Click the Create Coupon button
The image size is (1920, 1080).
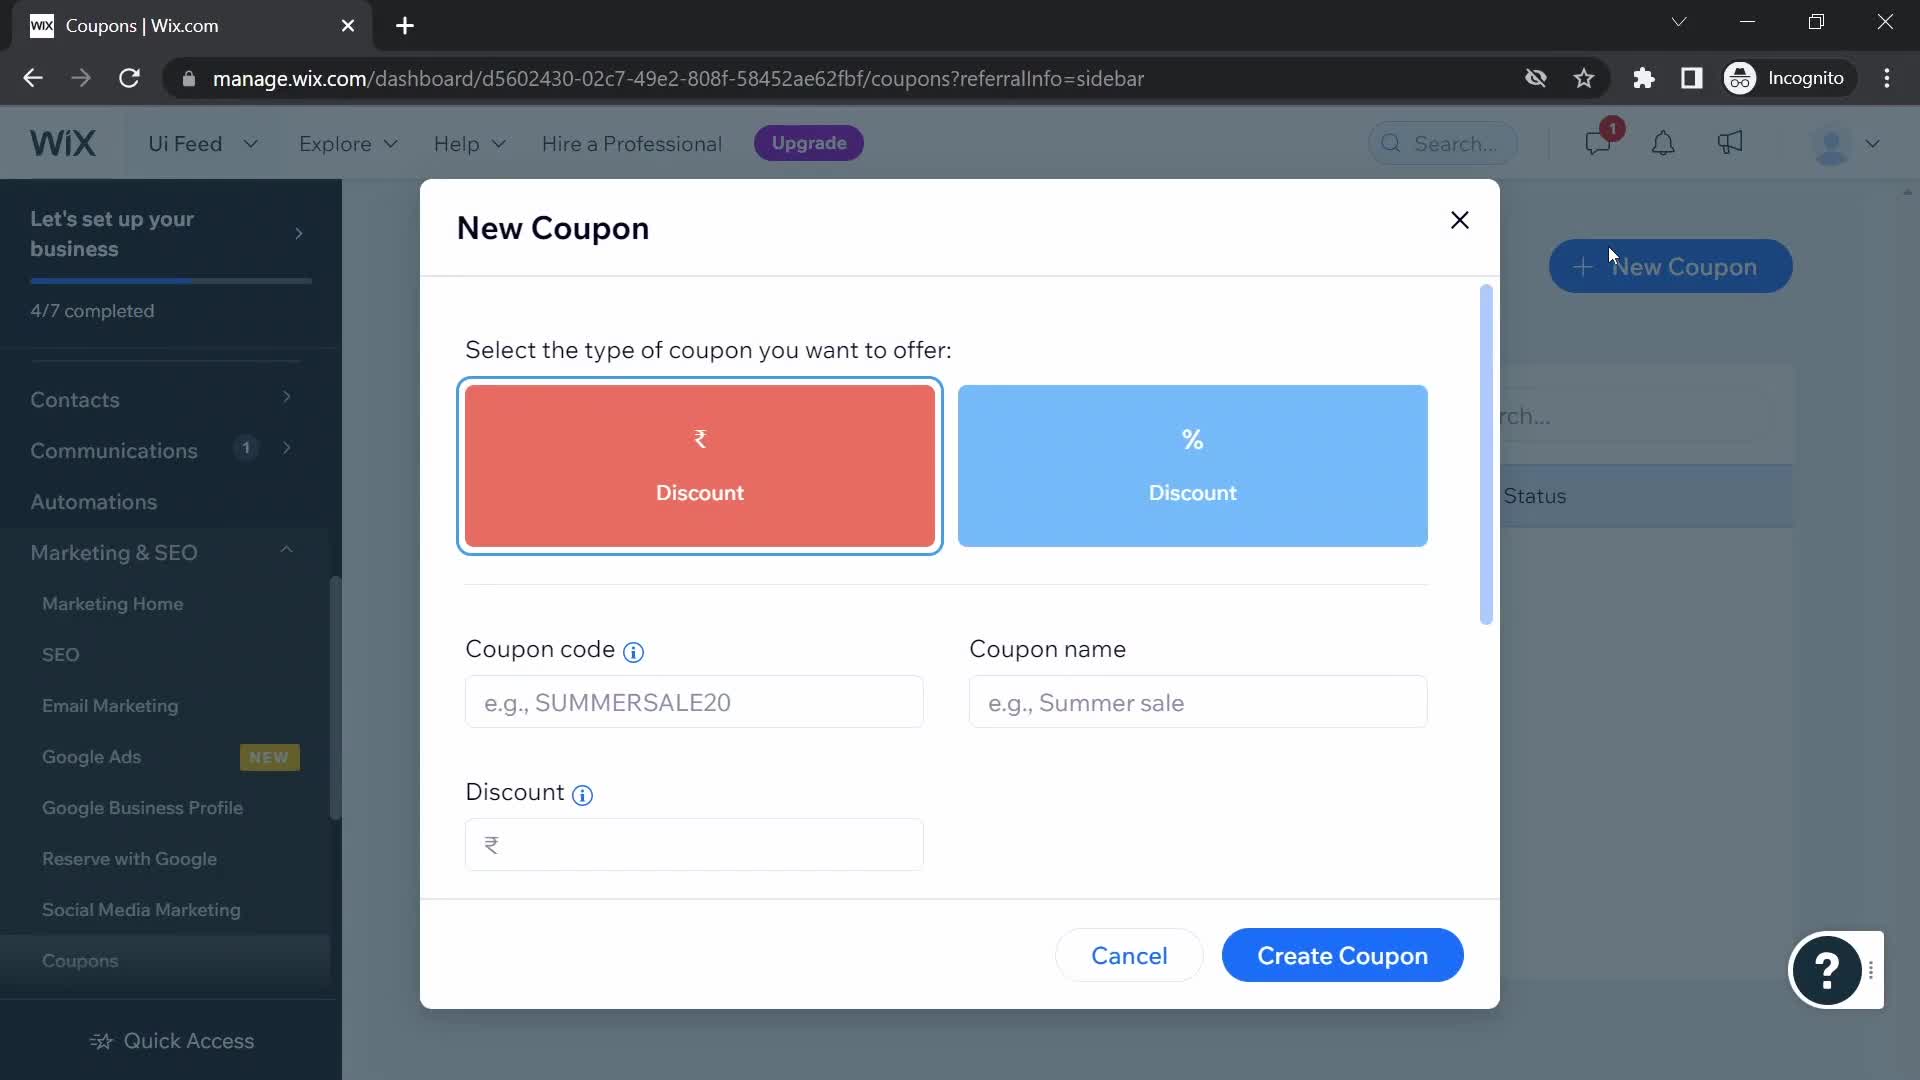coord(1342,955)
